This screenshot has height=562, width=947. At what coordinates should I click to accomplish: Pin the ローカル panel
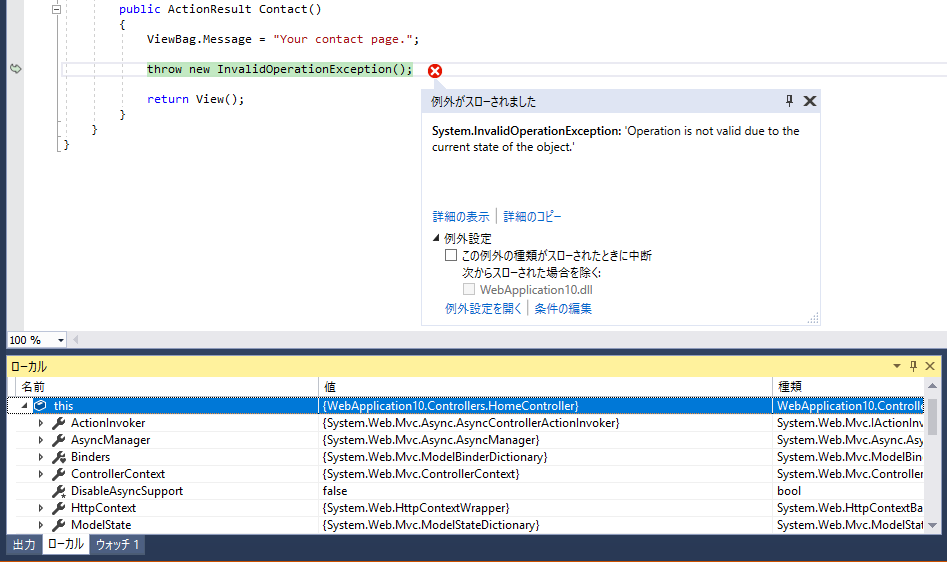(913, 366)
